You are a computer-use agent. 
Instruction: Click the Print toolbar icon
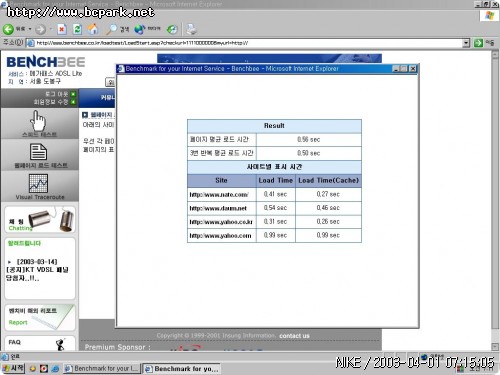click(x=191, y=29)
